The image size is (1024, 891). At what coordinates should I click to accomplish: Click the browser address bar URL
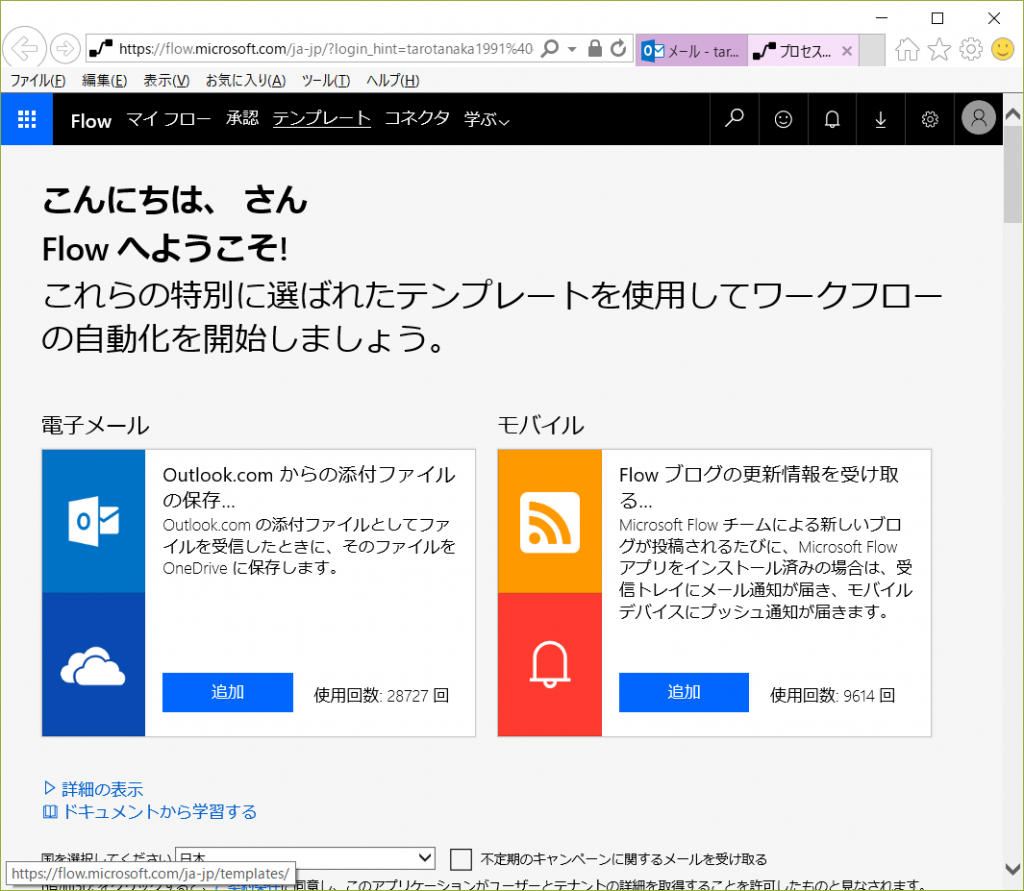coord(325,49)
